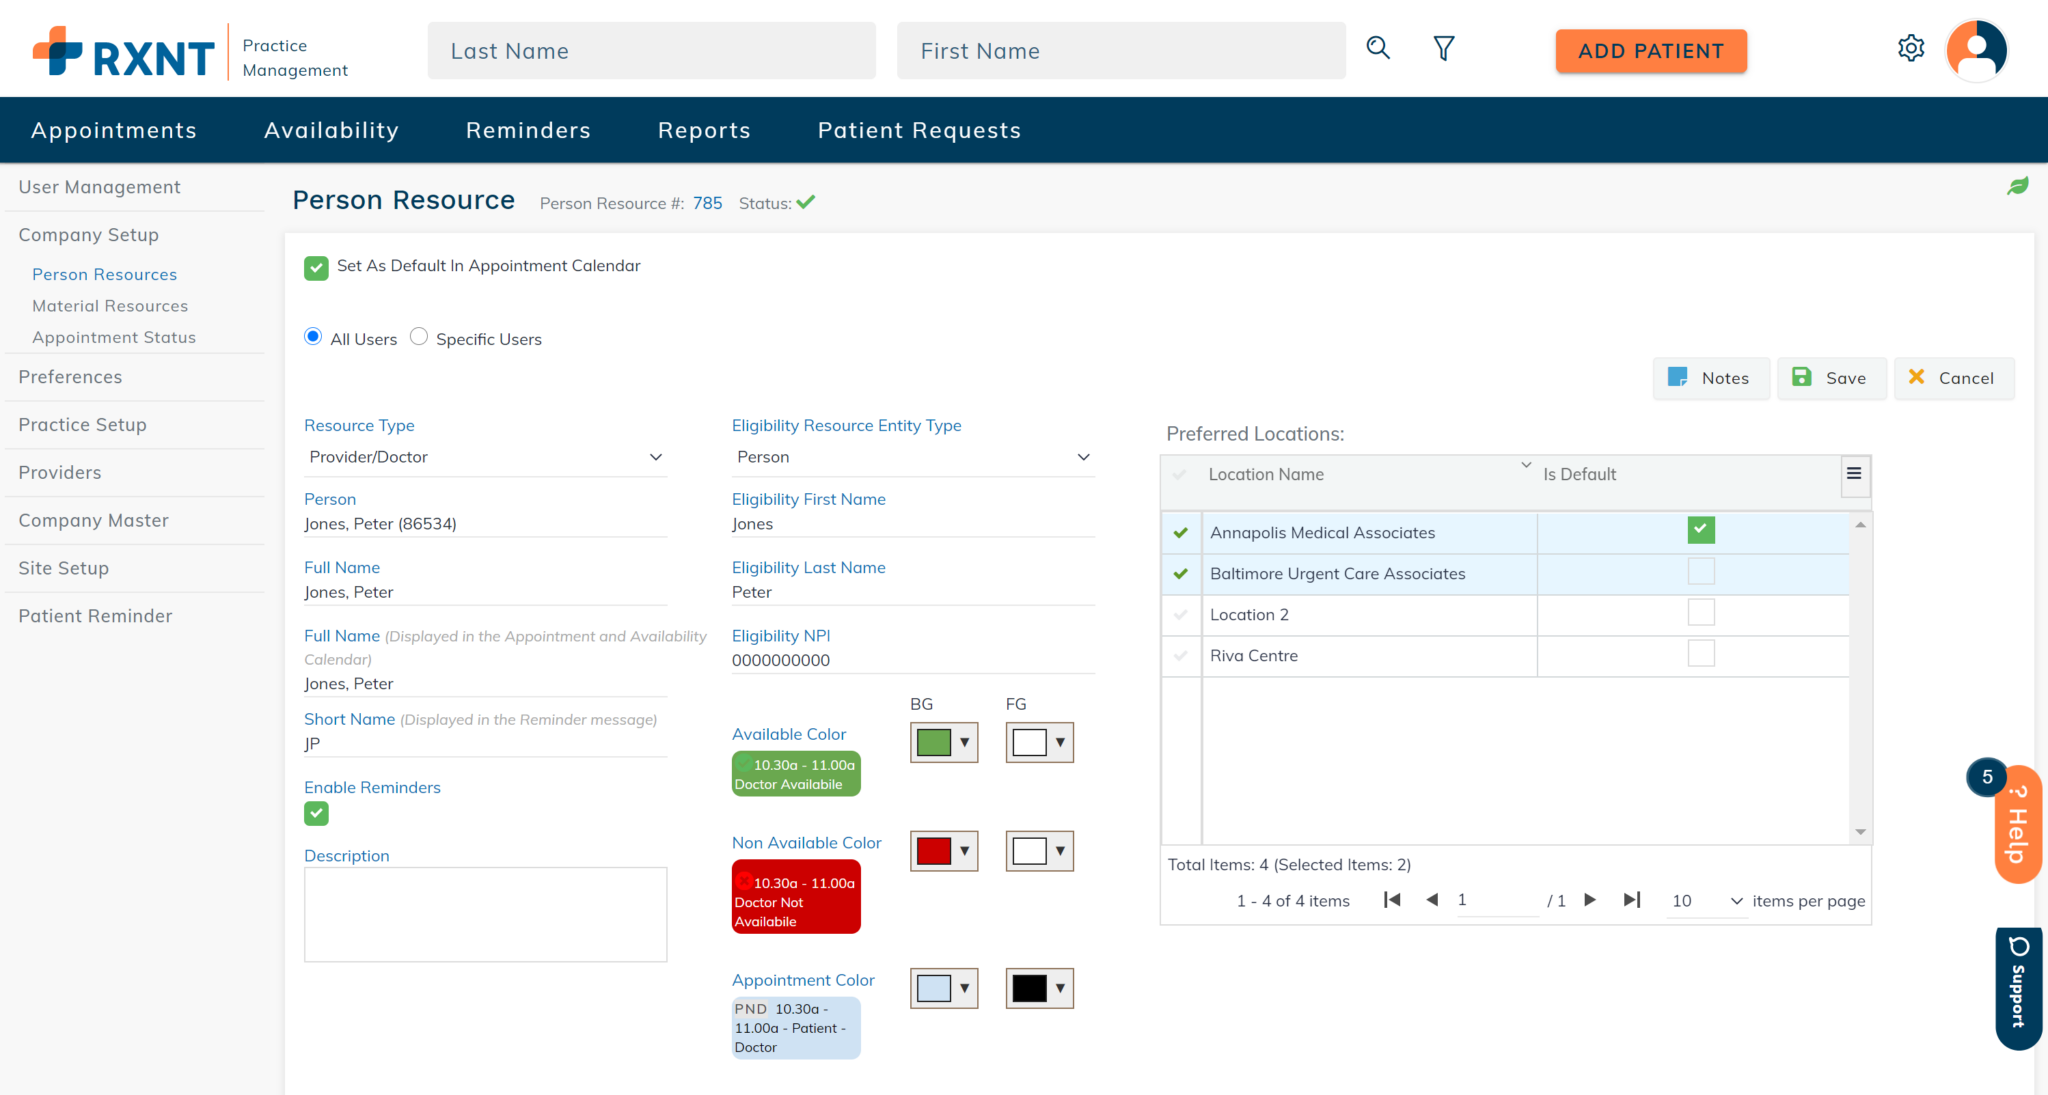Click the Cancel button's X icon

click(x=1917, y=378)
